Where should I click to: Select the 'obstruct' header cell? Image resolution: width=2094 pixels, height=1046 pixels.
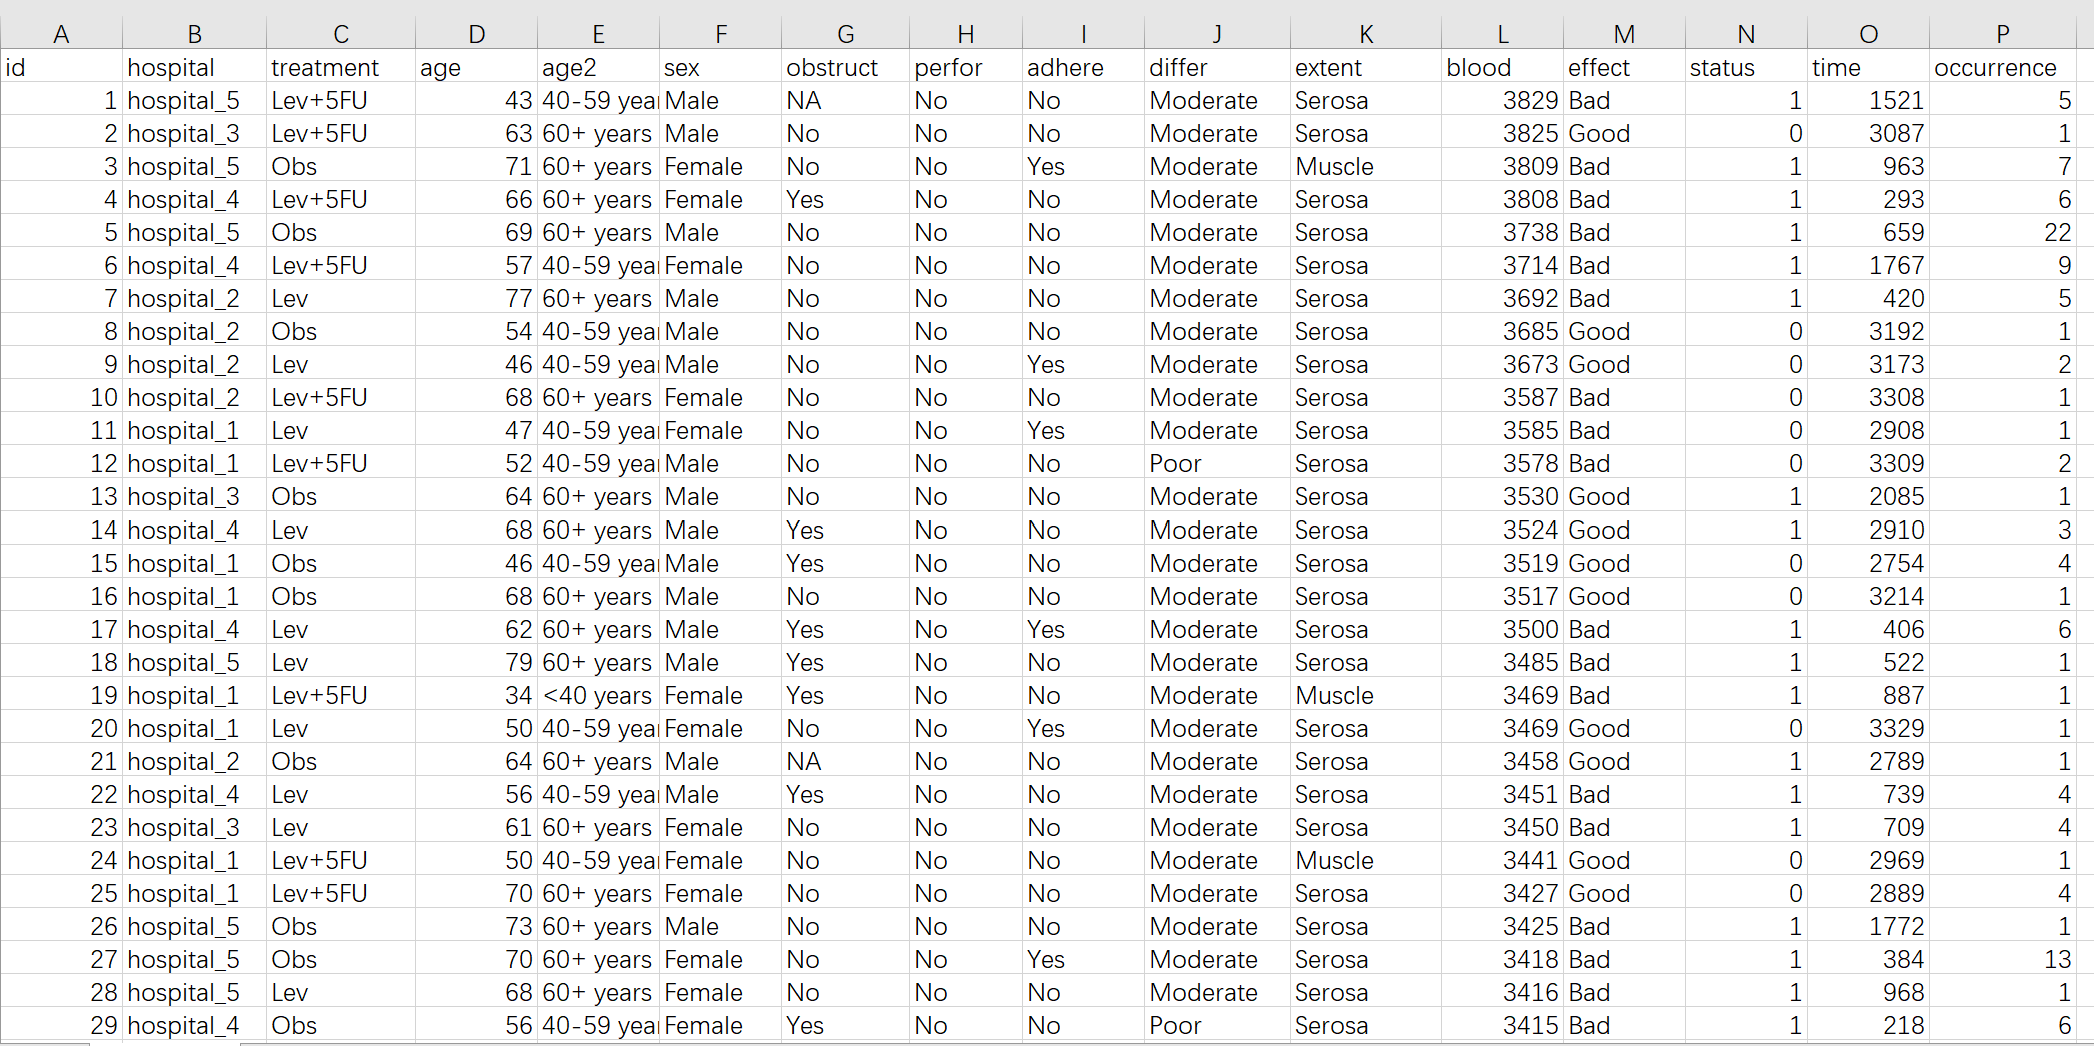pos(844,68)
